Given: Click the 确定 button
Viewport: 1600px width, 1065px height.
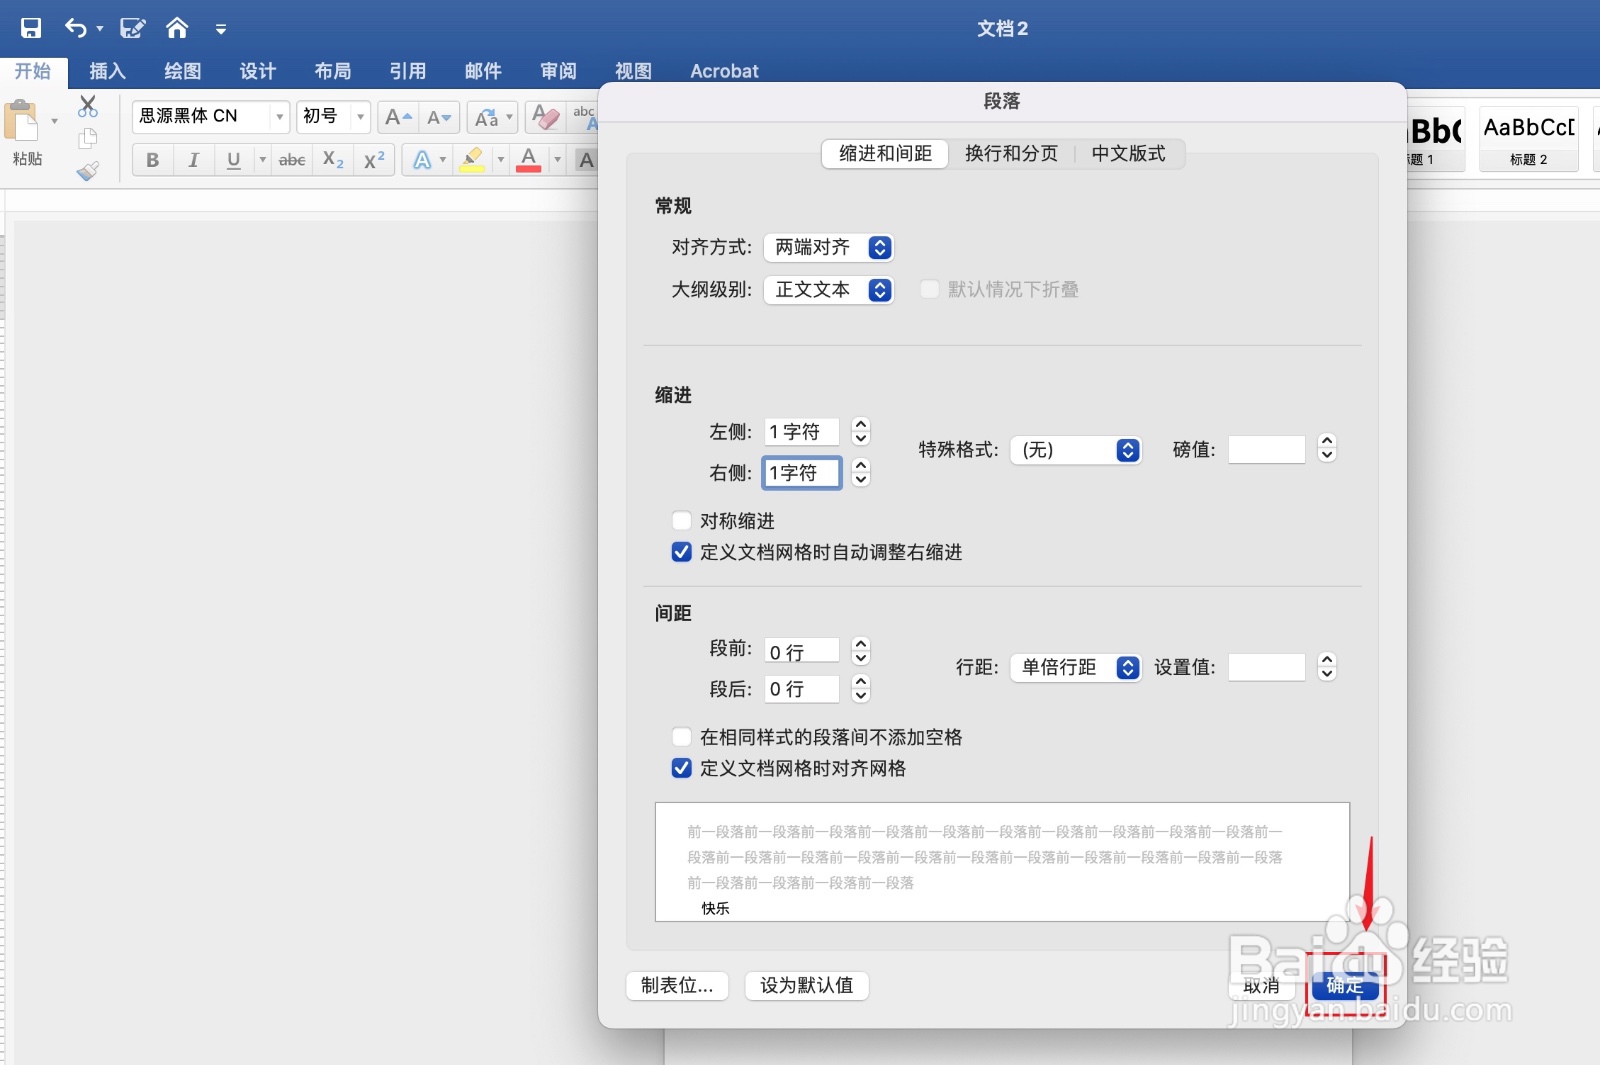Looking at the screenshot, I should (x=1345, y=986).
